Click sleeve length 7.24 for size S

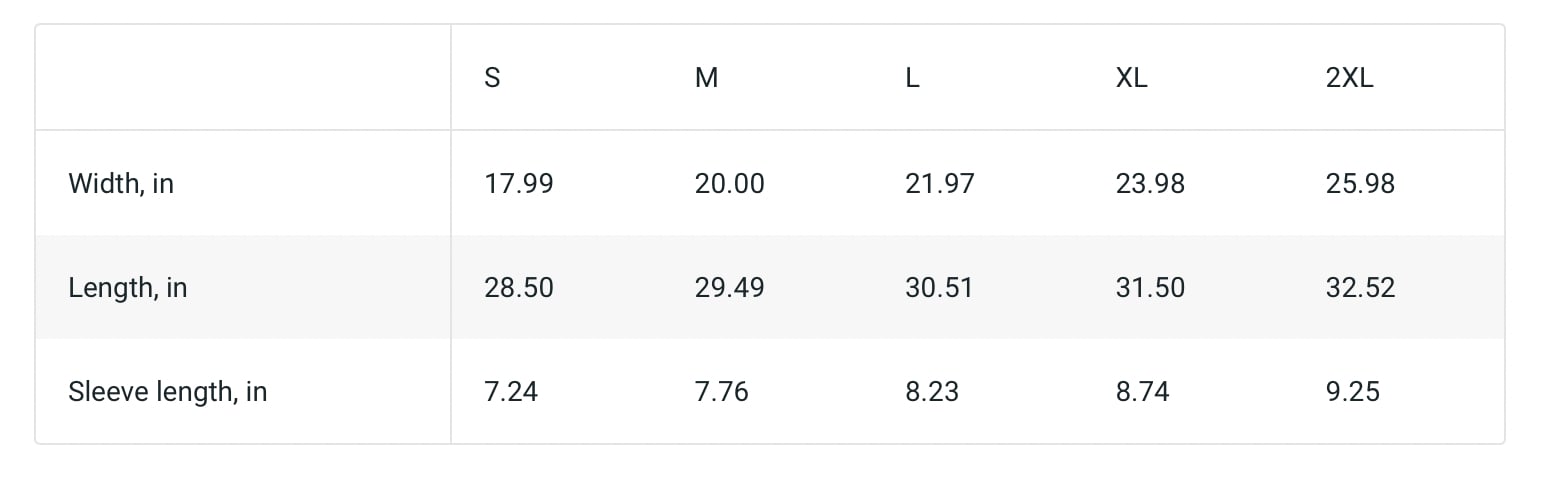[x=511, y=391]
